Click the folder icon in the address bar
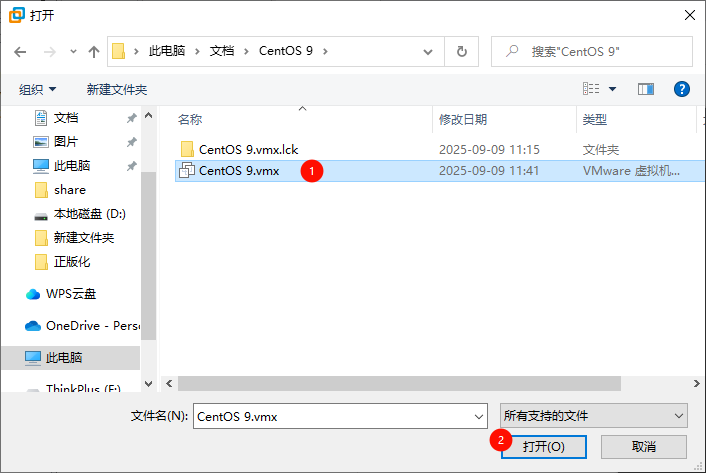The width and height of the screenshot is (706, 473). (118, 51)
